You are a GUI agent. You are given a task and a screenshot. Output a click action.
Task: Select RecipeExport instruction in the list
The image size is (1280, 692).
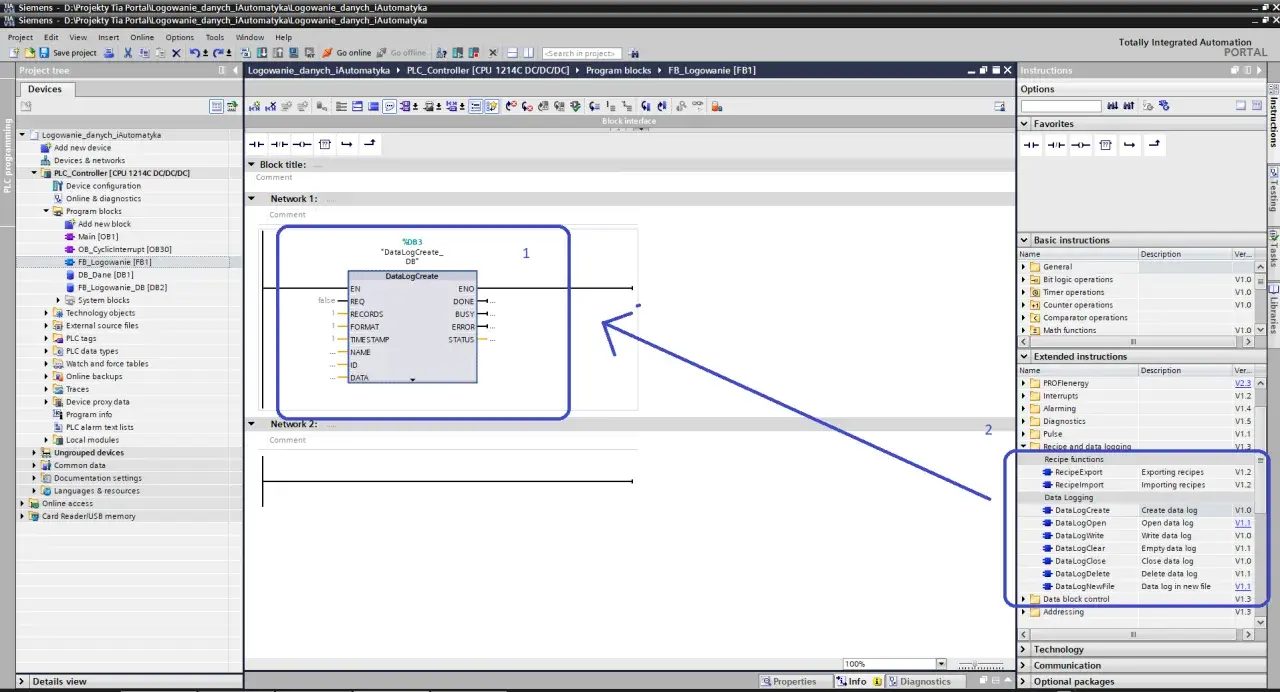(1079, 472)
